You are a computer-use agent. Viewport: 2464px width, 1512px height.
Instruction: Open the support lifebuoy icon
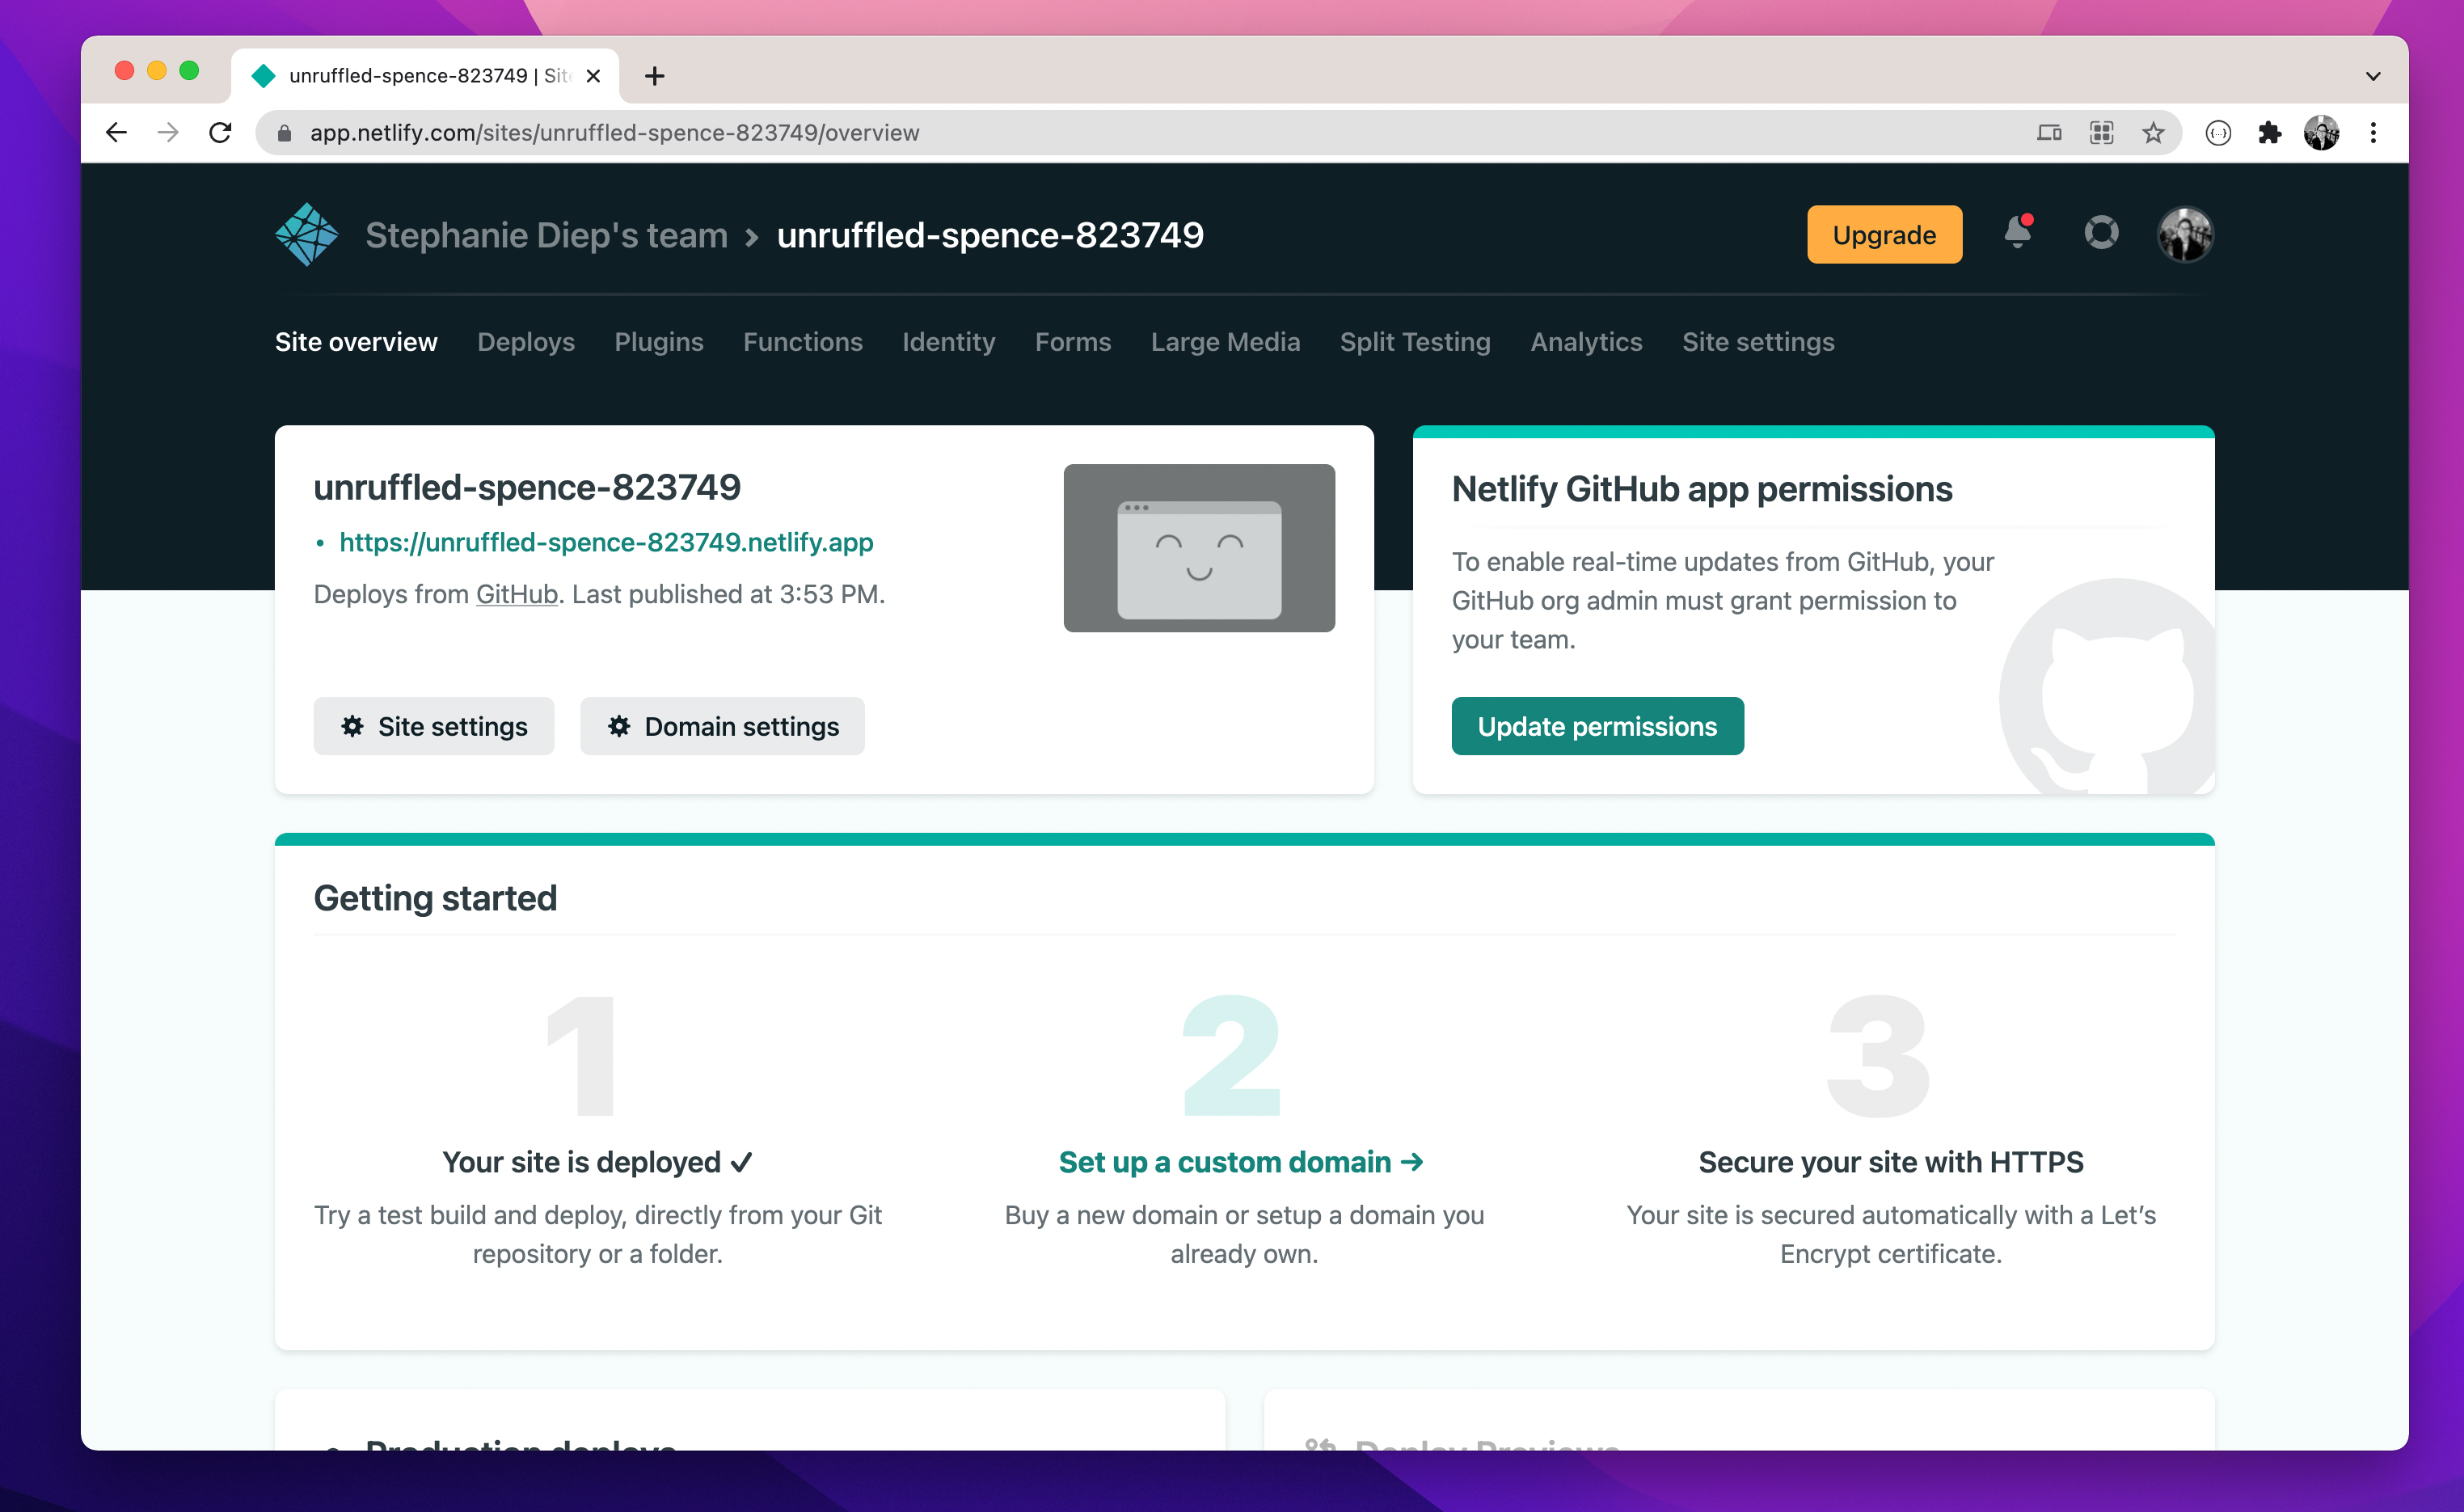[x=2100, y=233]
